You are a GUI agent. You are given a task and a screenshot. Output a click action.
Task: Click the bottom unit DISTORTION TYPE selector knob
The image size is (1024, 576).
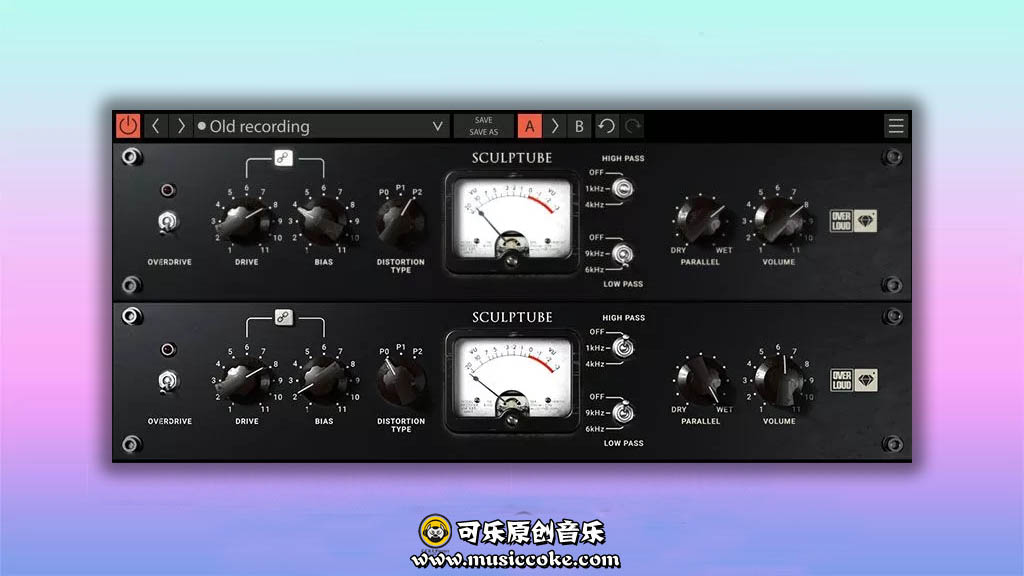pyautogui.click(x=400, y=383)
